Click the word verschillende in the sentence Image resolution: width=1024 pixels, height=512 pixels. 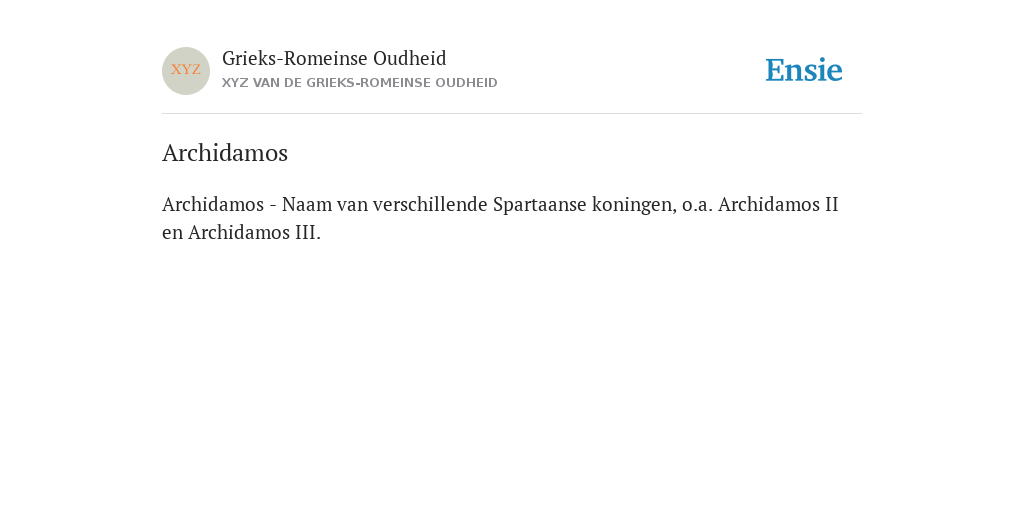[x=430, y=204]
